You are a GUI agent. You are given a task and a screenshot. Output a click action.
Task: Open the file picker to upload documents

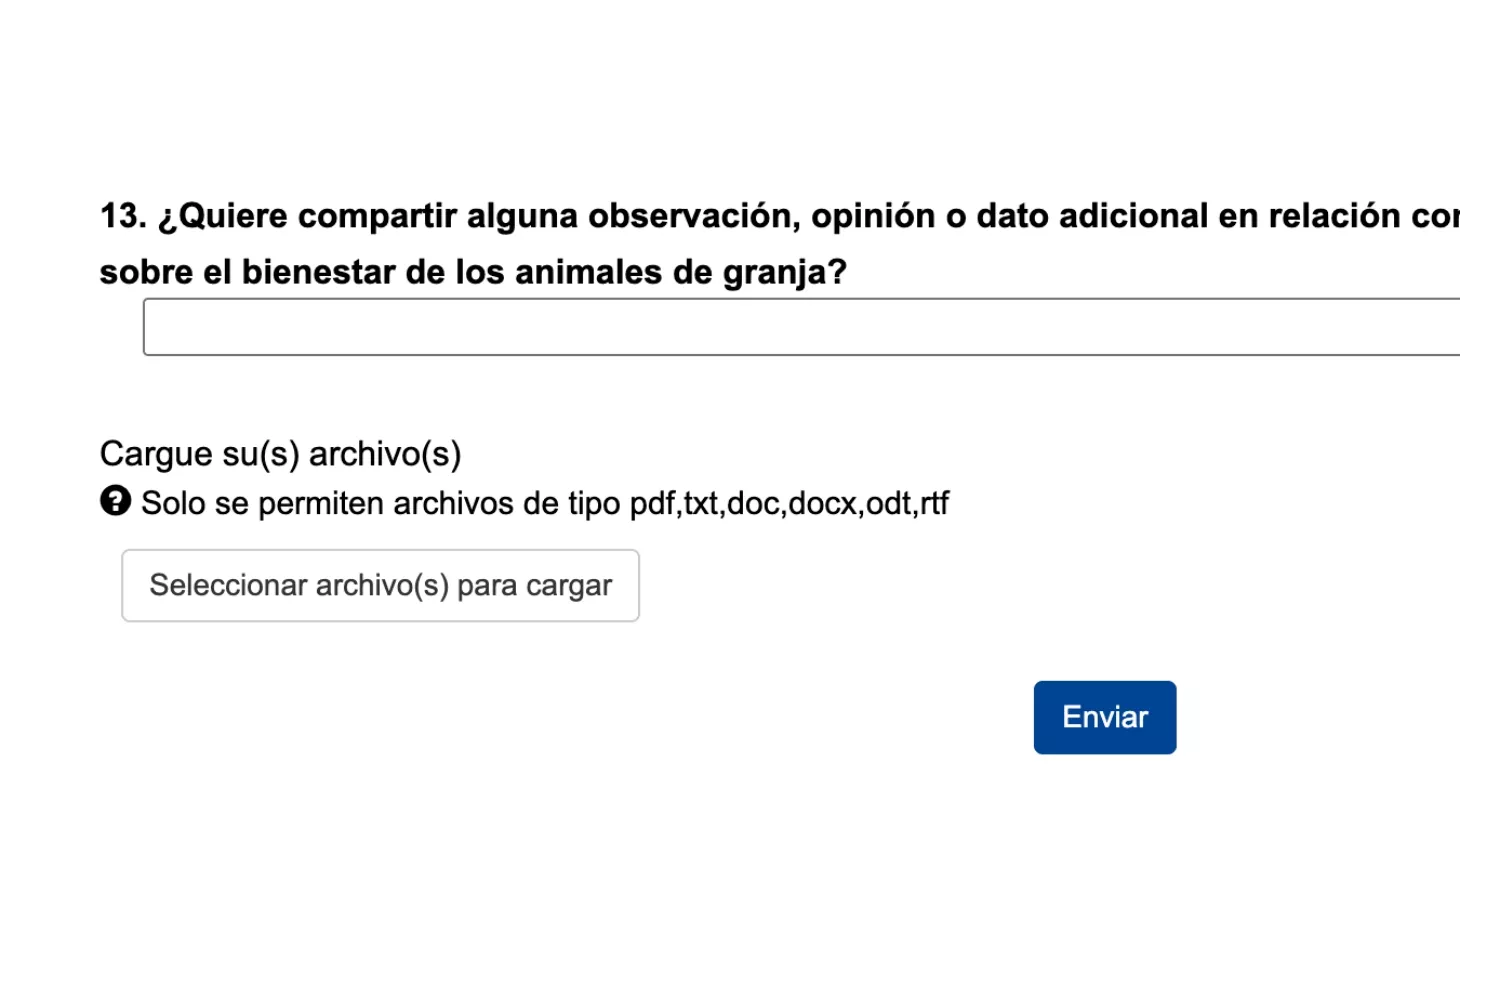pyautogui.click(x=380, y=586)
